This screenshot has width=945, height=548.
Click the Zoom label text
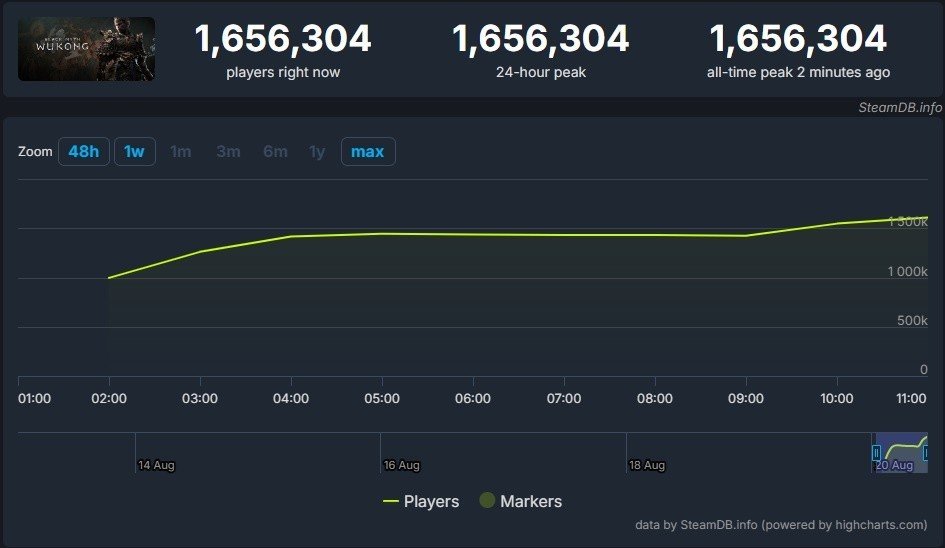click(x=35, y=151)
